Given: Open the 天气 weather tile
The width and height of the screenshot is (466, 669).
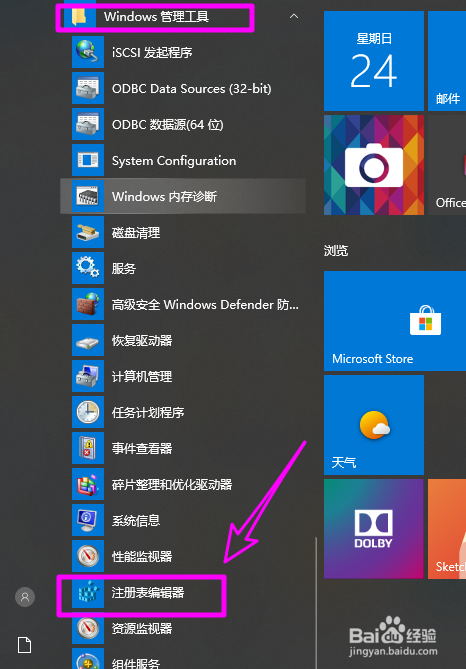Looking at the screenshot, I should (x=374, y=425).
